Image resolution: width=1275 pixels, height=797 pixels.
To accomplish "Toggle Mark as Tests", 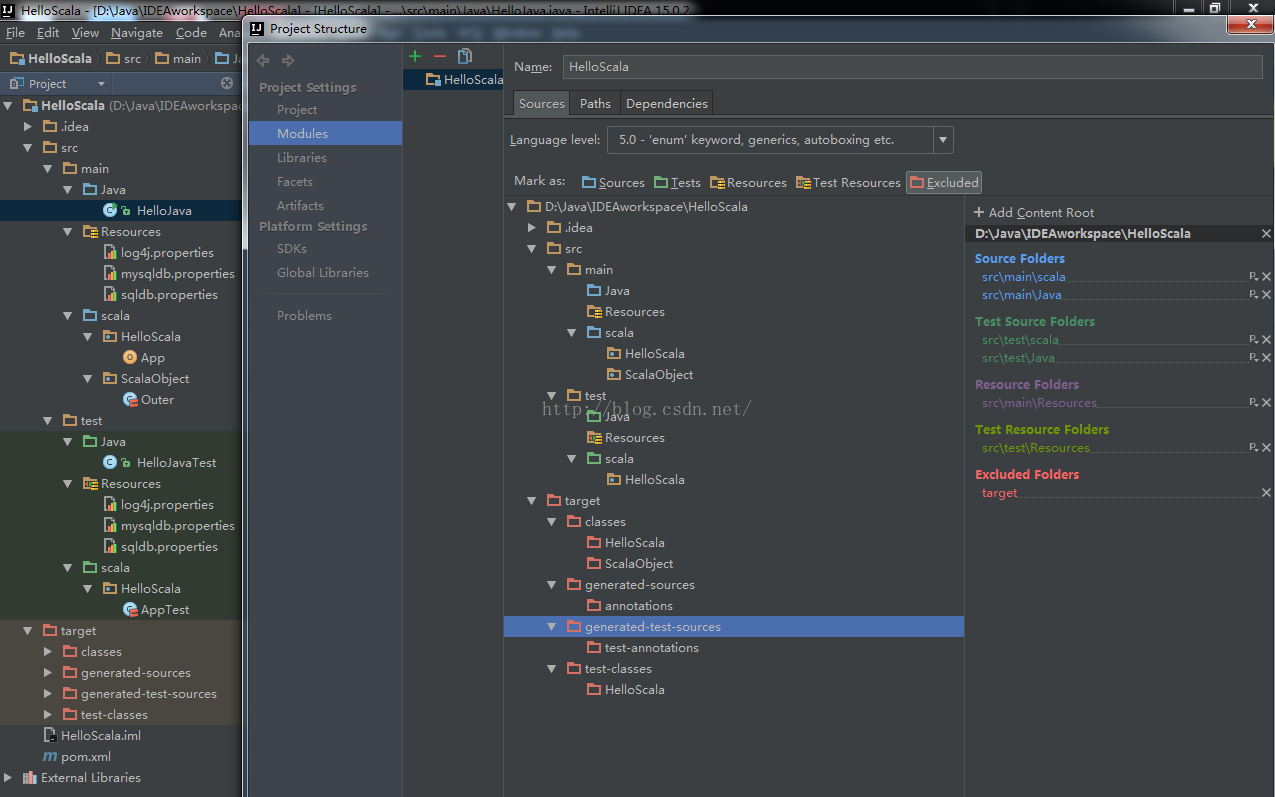I will [x=677, y=182].
